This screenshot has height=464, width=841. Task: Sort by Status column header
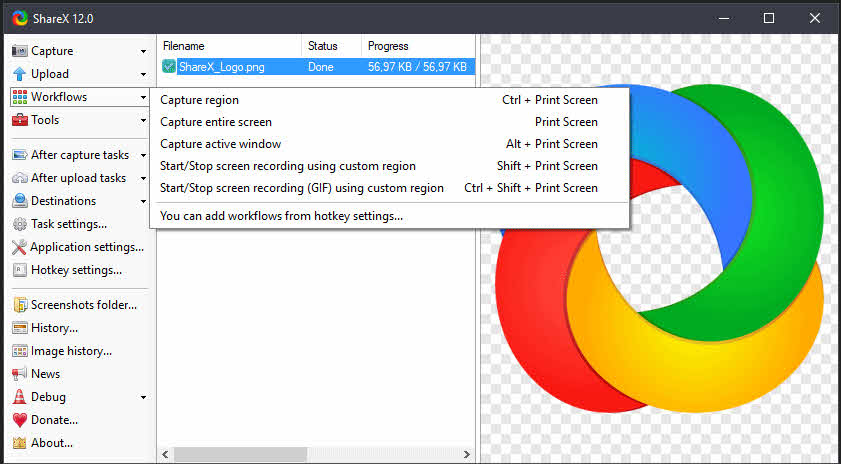pos(331,46)
